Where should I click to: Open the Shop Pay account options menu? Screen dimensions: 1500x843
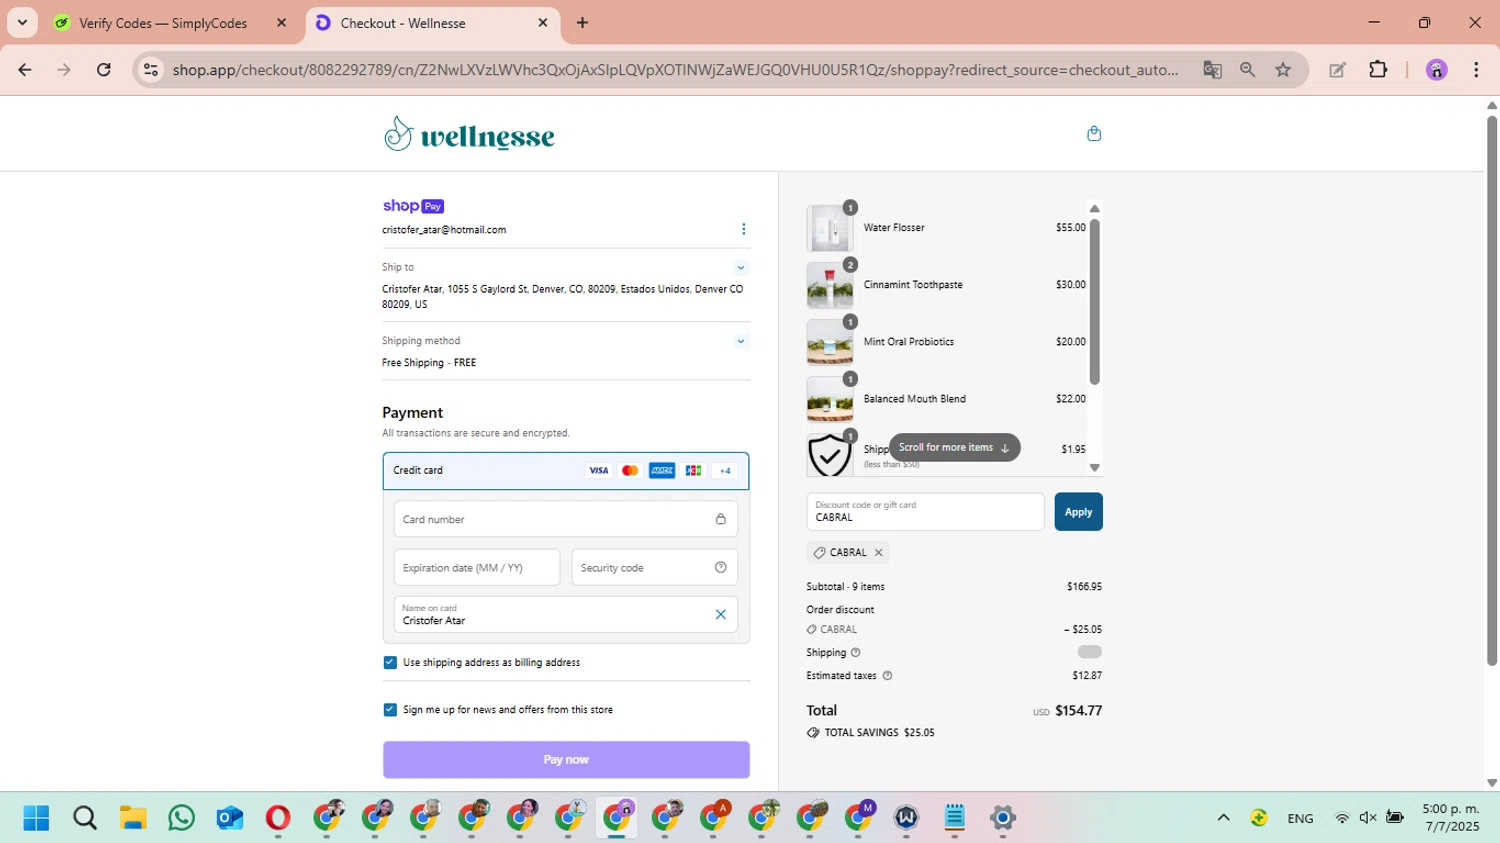(743, 229)
